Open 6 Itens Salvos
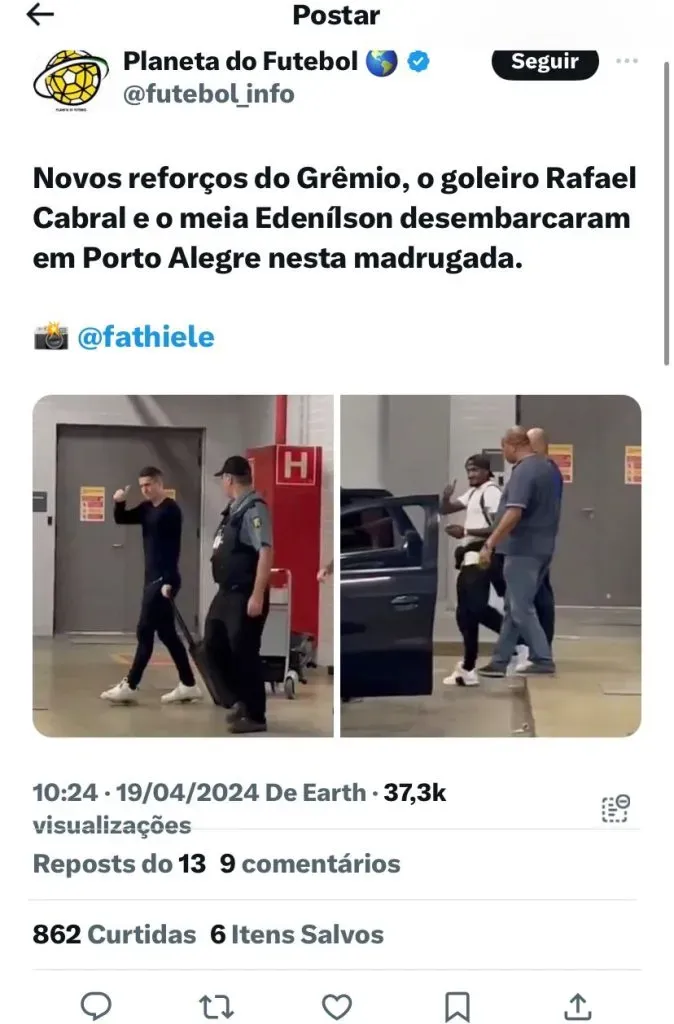Screen dimensions: 674x1024 (297, 935)
